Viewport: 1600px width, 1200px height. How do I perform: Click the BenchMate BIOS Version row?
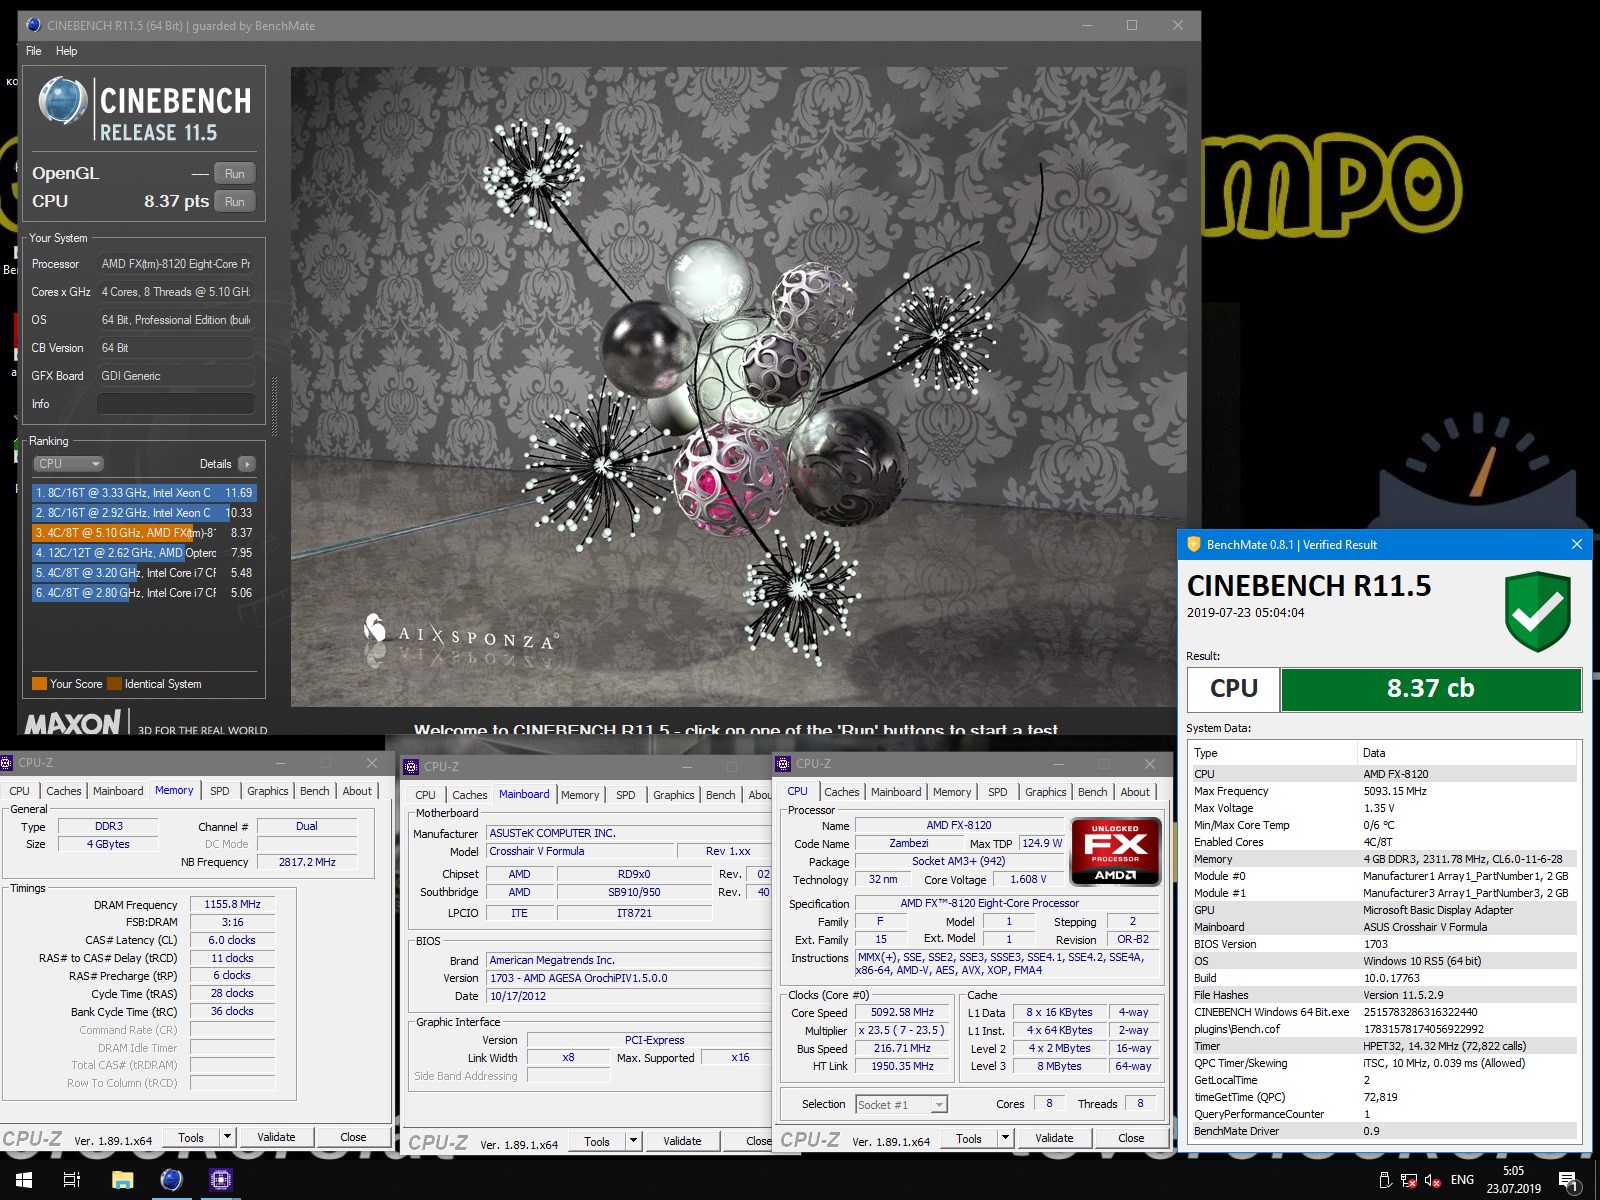tap(1384, 944)
